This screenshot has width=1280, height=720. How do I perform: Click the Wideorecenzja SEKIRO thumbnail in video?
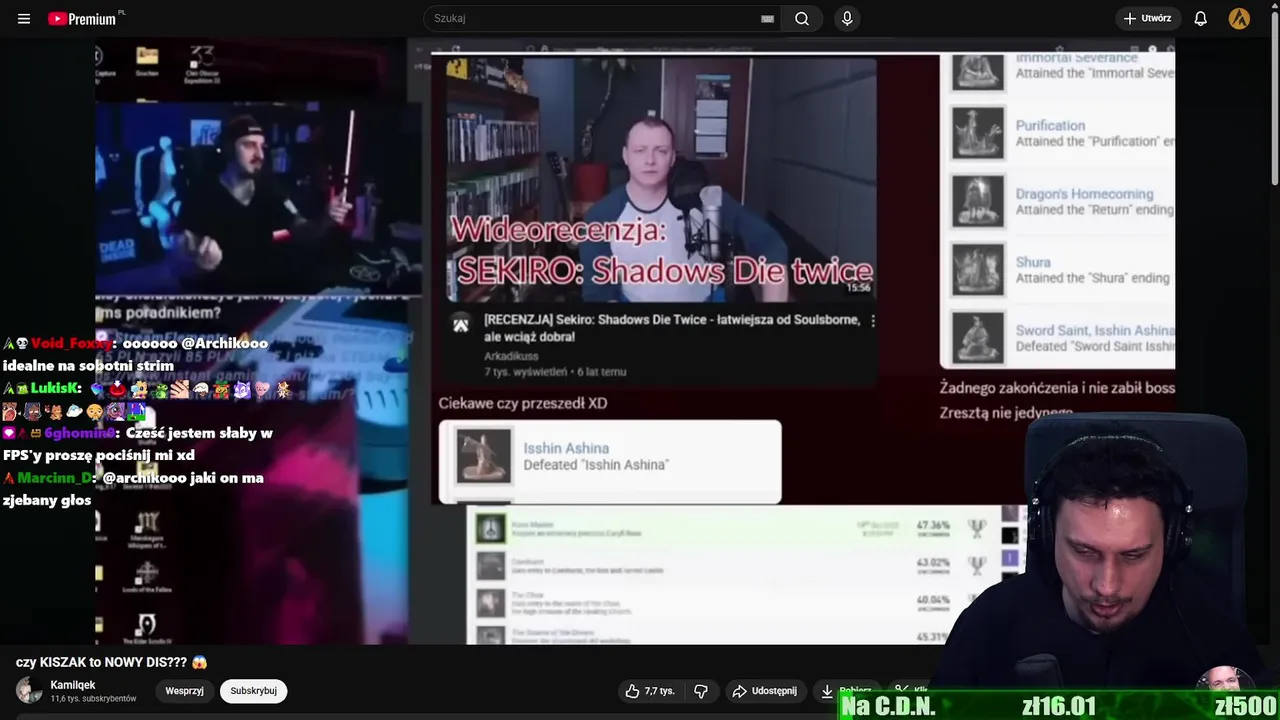[x=661, y=178]
